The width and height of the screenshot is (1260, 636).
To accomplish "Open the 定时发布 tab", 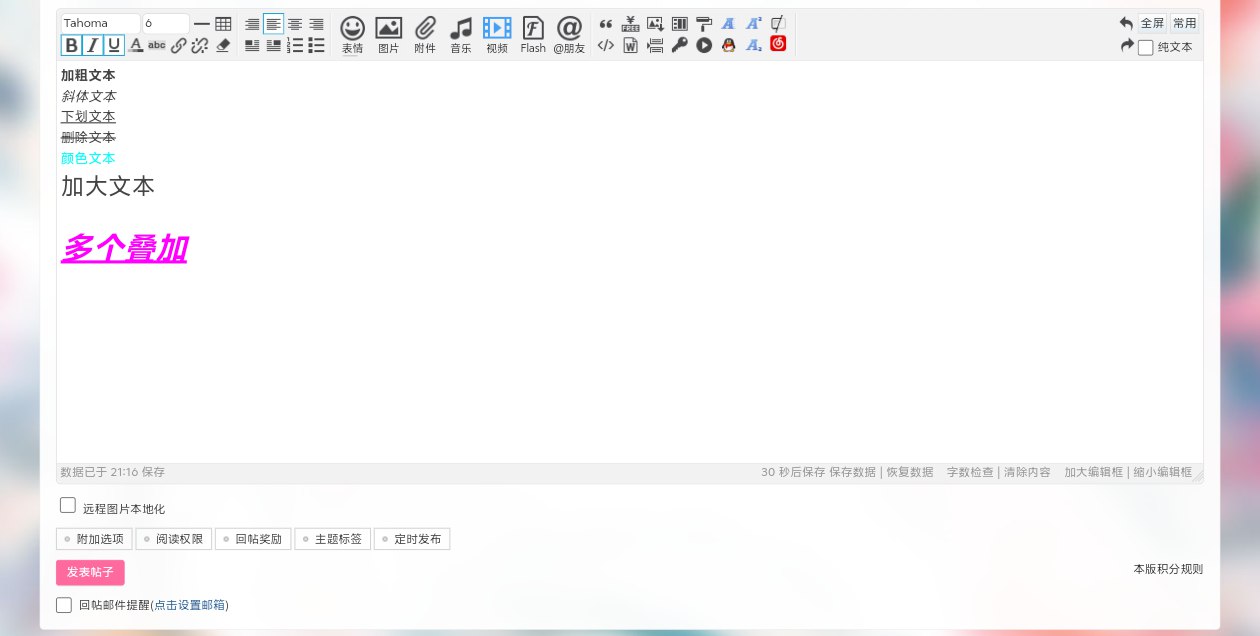I will 412,539.
